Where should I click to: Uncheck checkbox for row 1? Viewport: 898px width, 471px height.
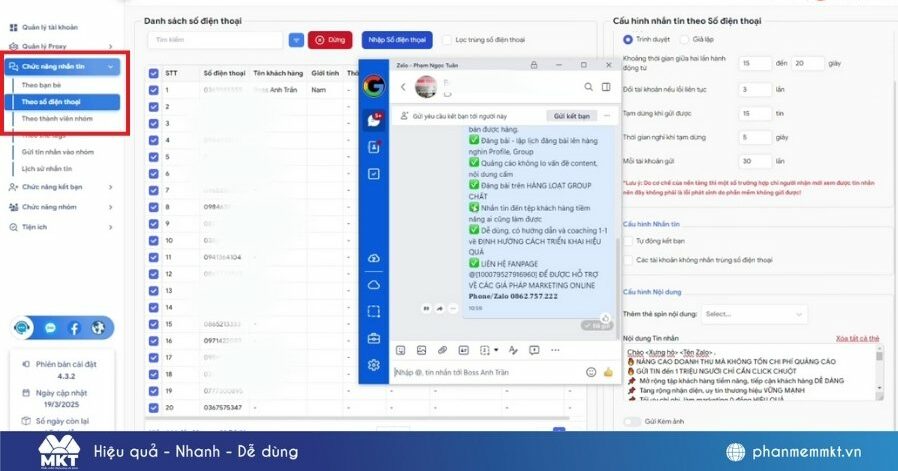click(153, 90)
